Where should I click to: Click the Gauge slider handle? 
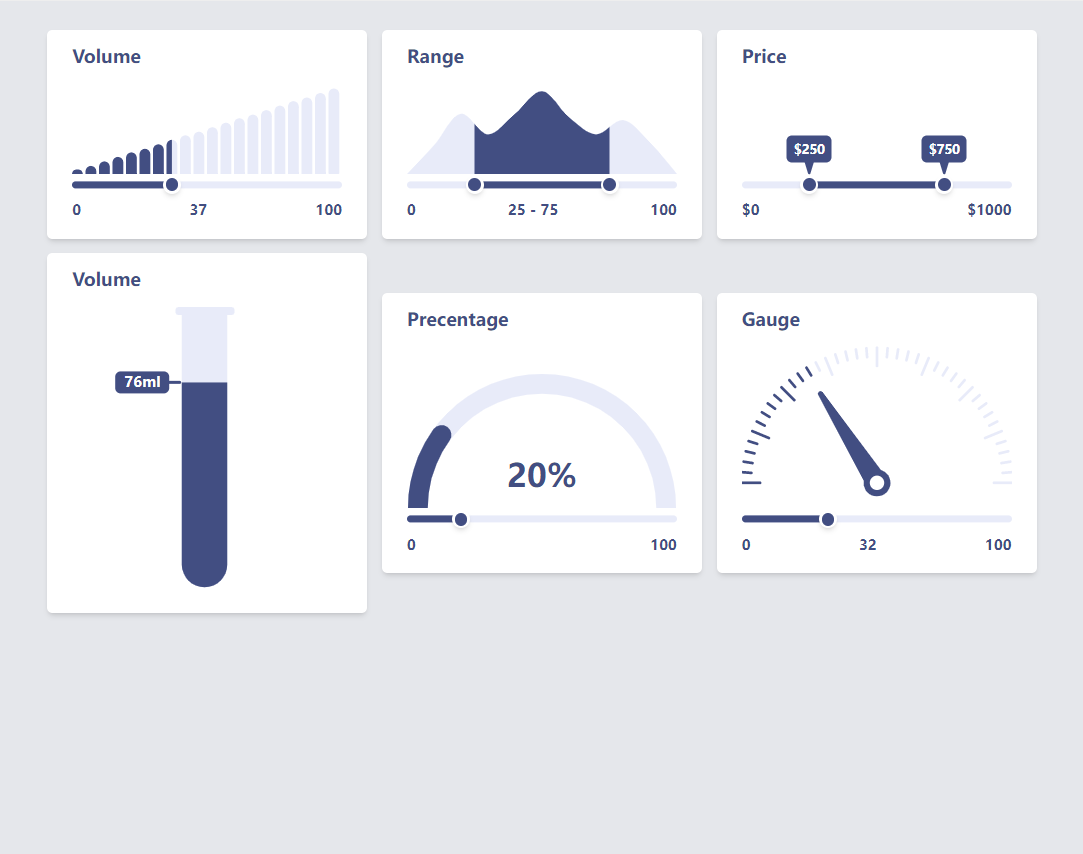[x=828, y=519]
